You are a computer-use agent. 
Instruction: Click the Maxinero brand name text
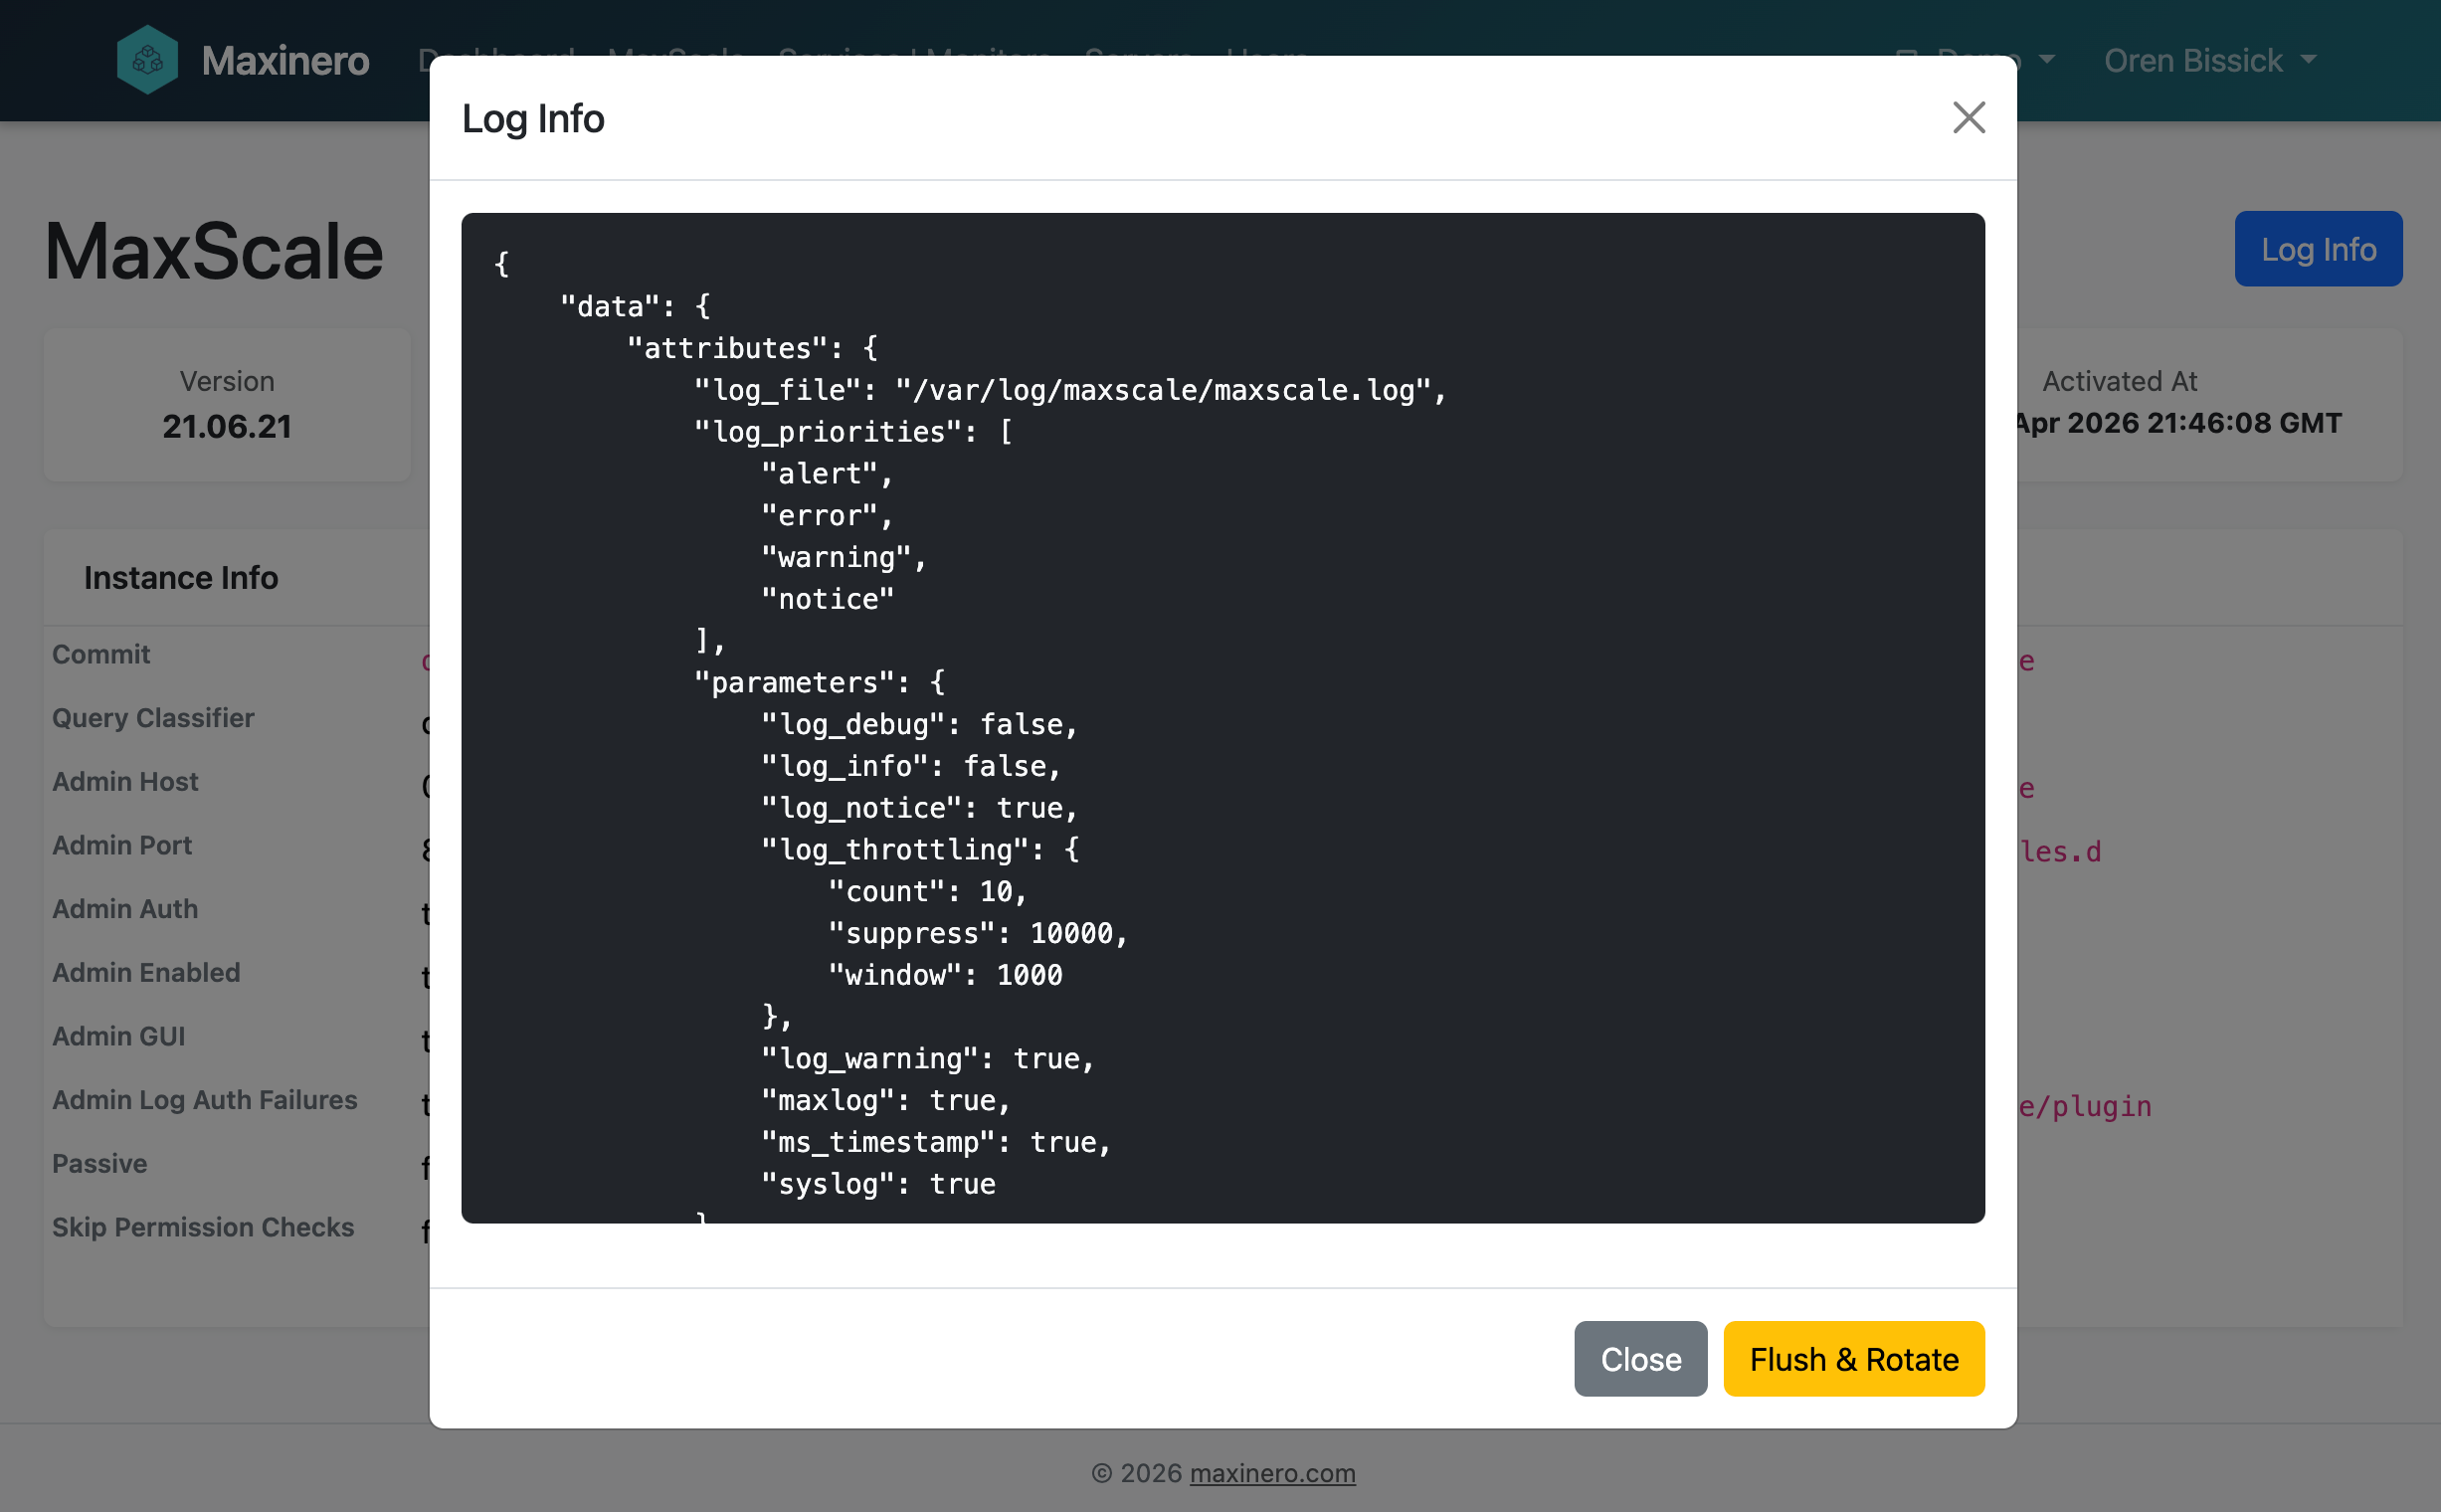tap(285, 60)
